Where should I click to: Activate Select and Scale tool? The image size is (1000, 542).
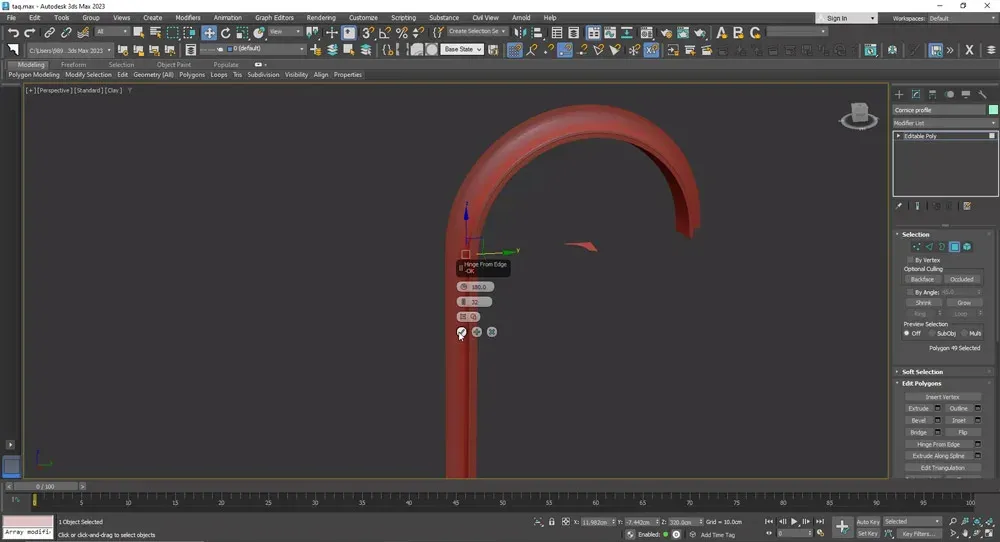point(242,33)
